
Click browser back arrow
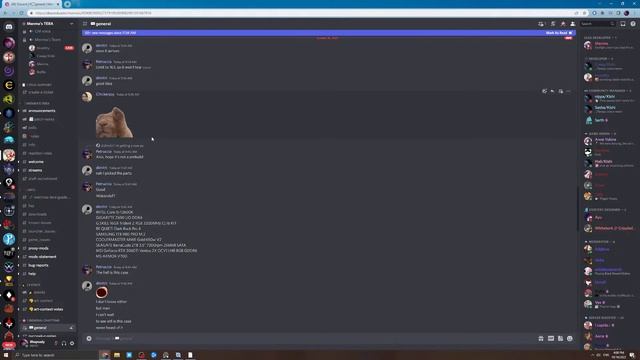pyautogui.click(x=5, y=13)
